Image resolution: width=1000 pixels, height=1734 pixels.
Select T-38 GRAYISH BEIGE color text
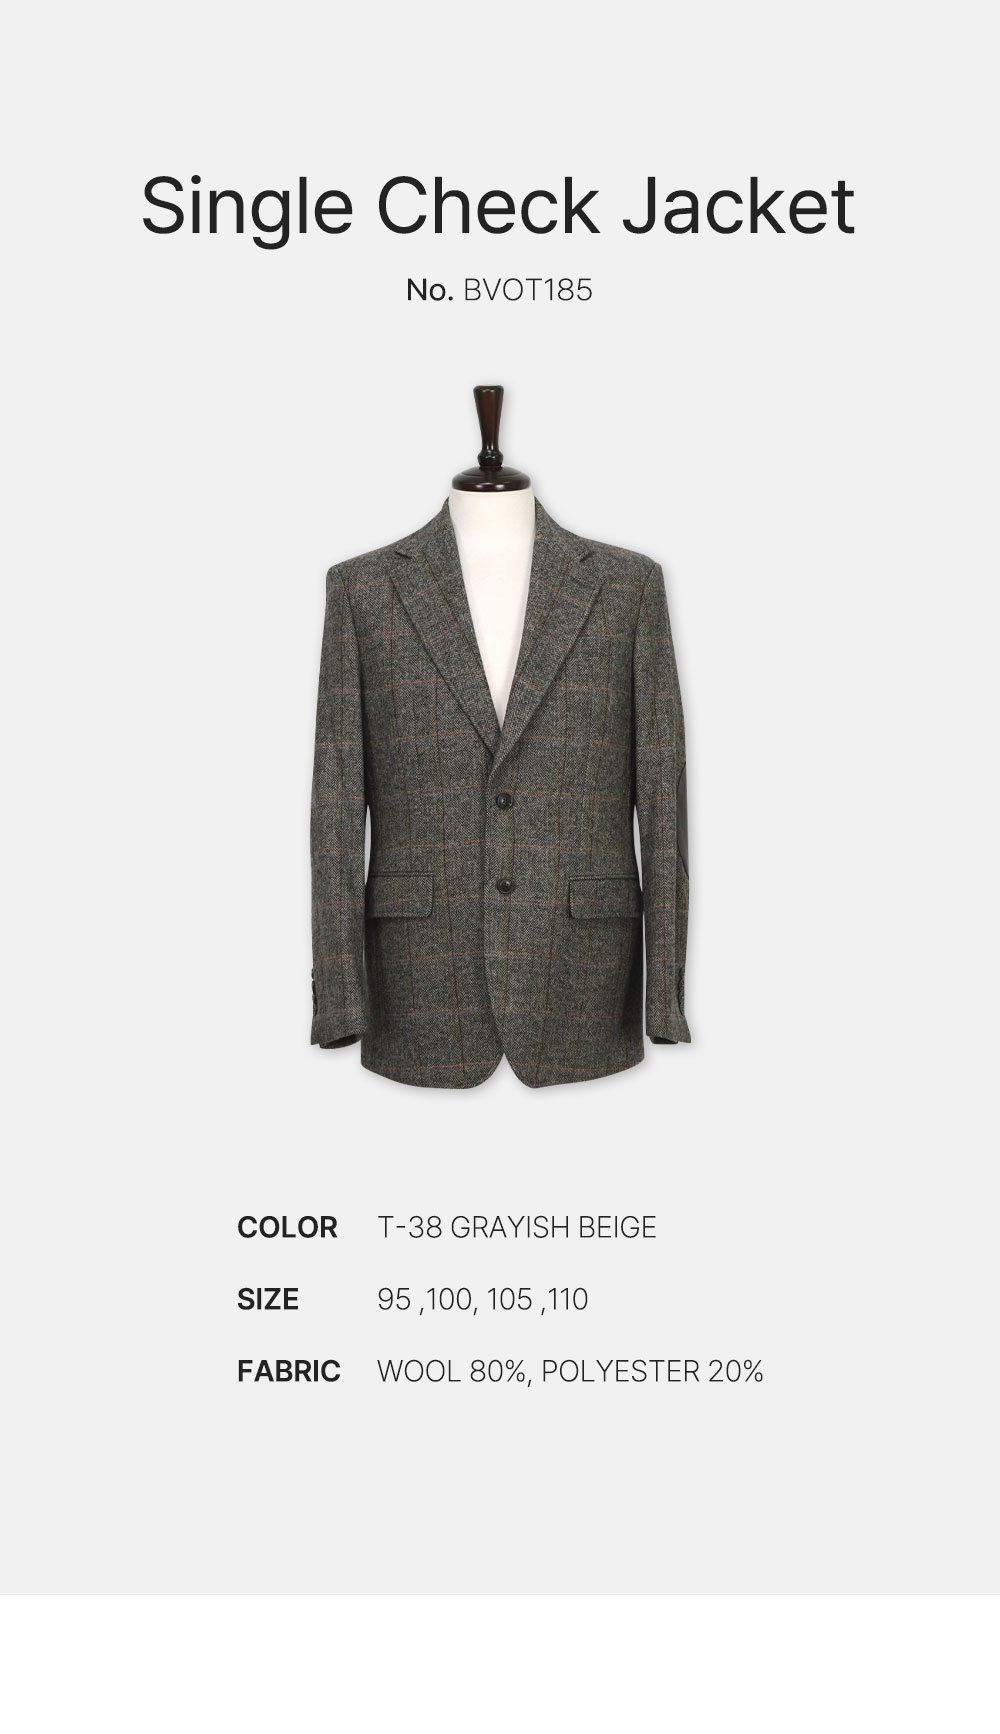point(517,1228)
